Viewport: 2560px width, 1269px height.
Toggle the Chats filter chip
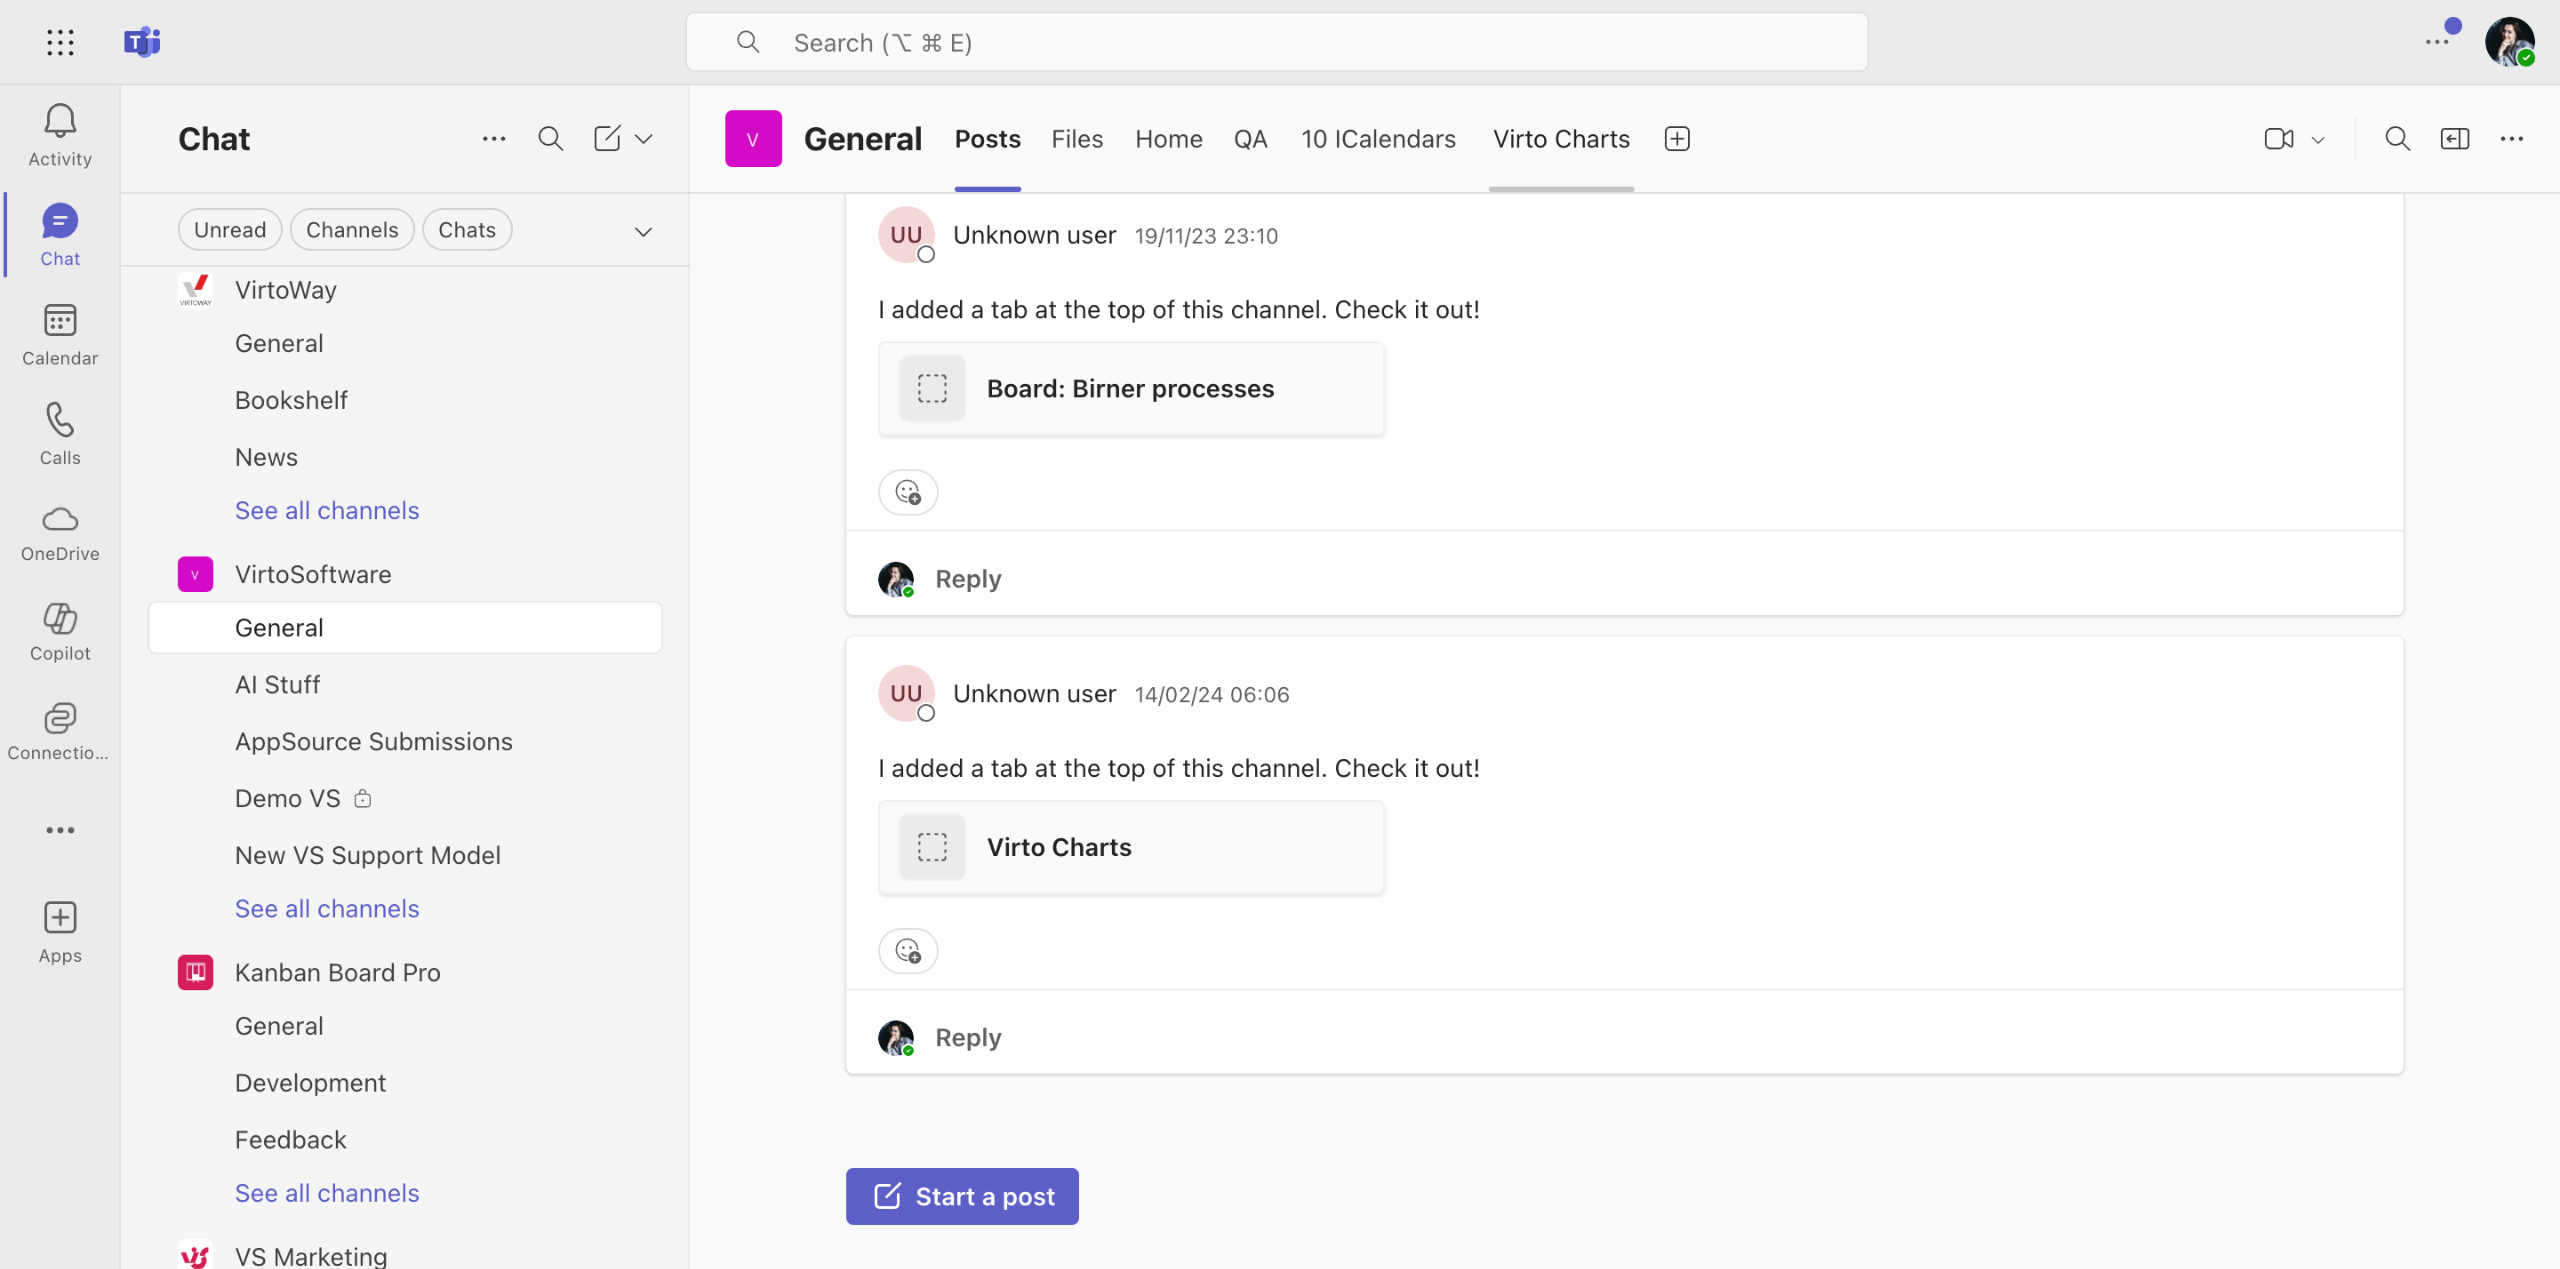point(467,230)
